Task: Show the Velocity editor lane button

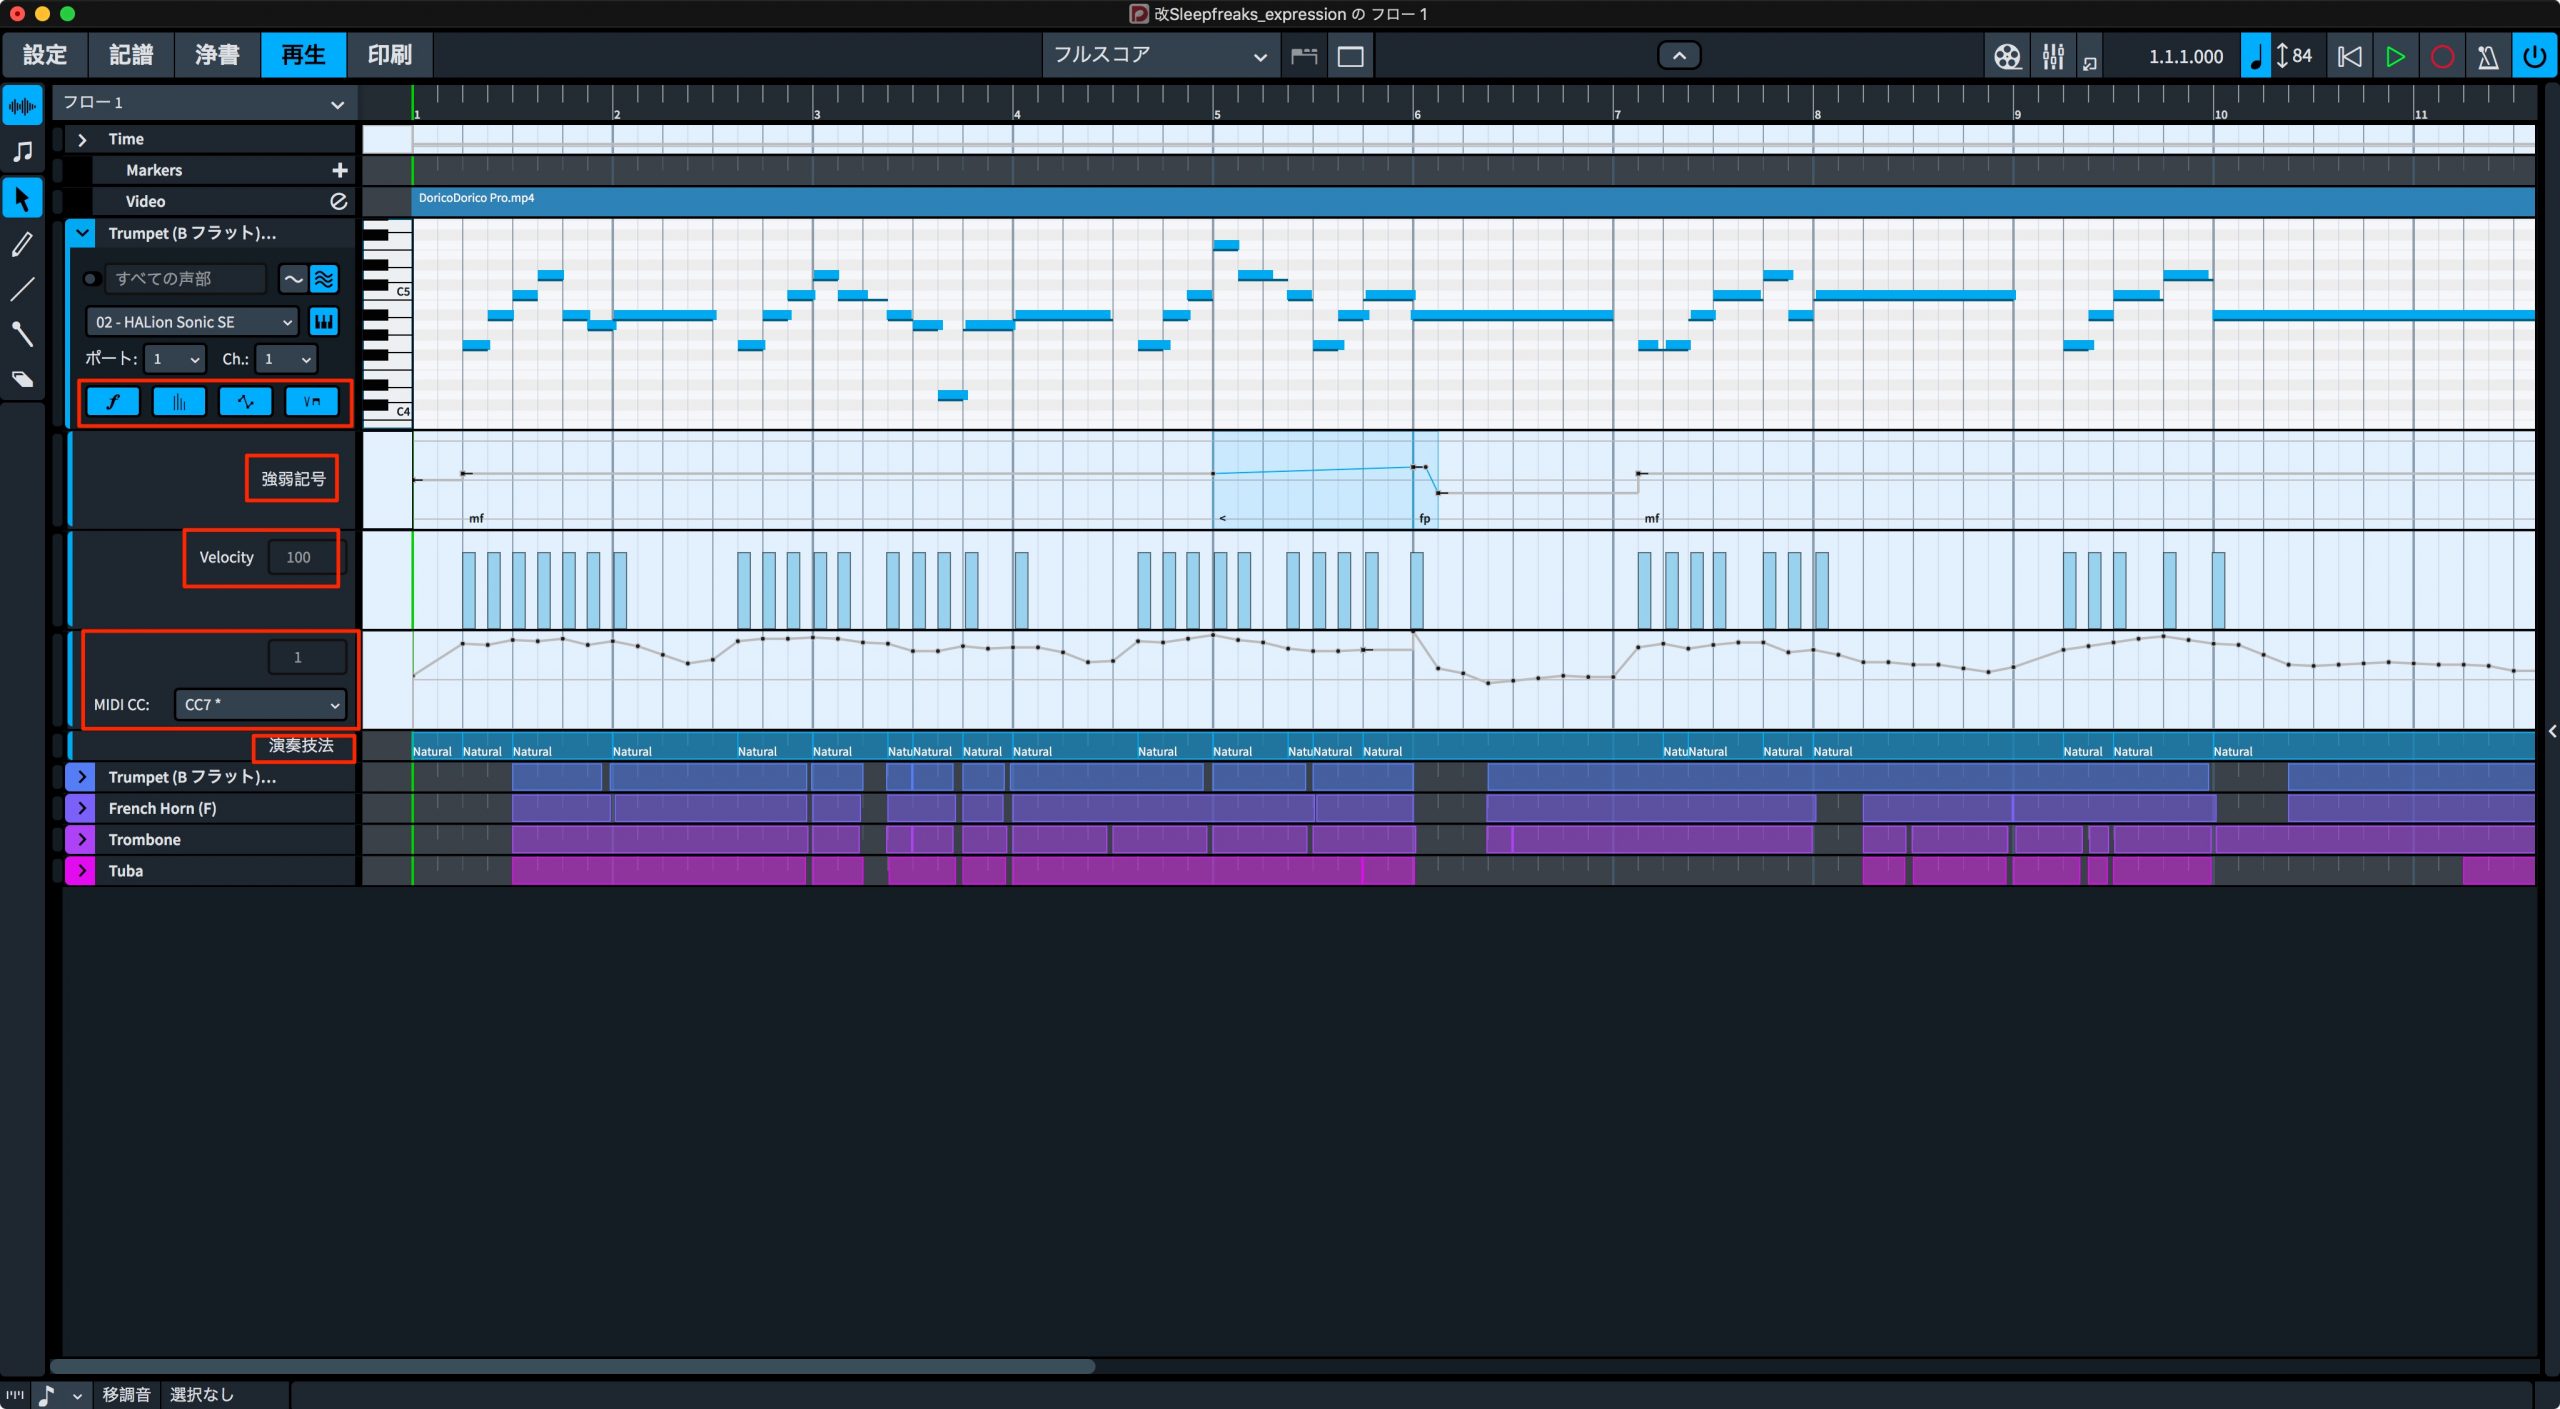Action: point(179,402)
